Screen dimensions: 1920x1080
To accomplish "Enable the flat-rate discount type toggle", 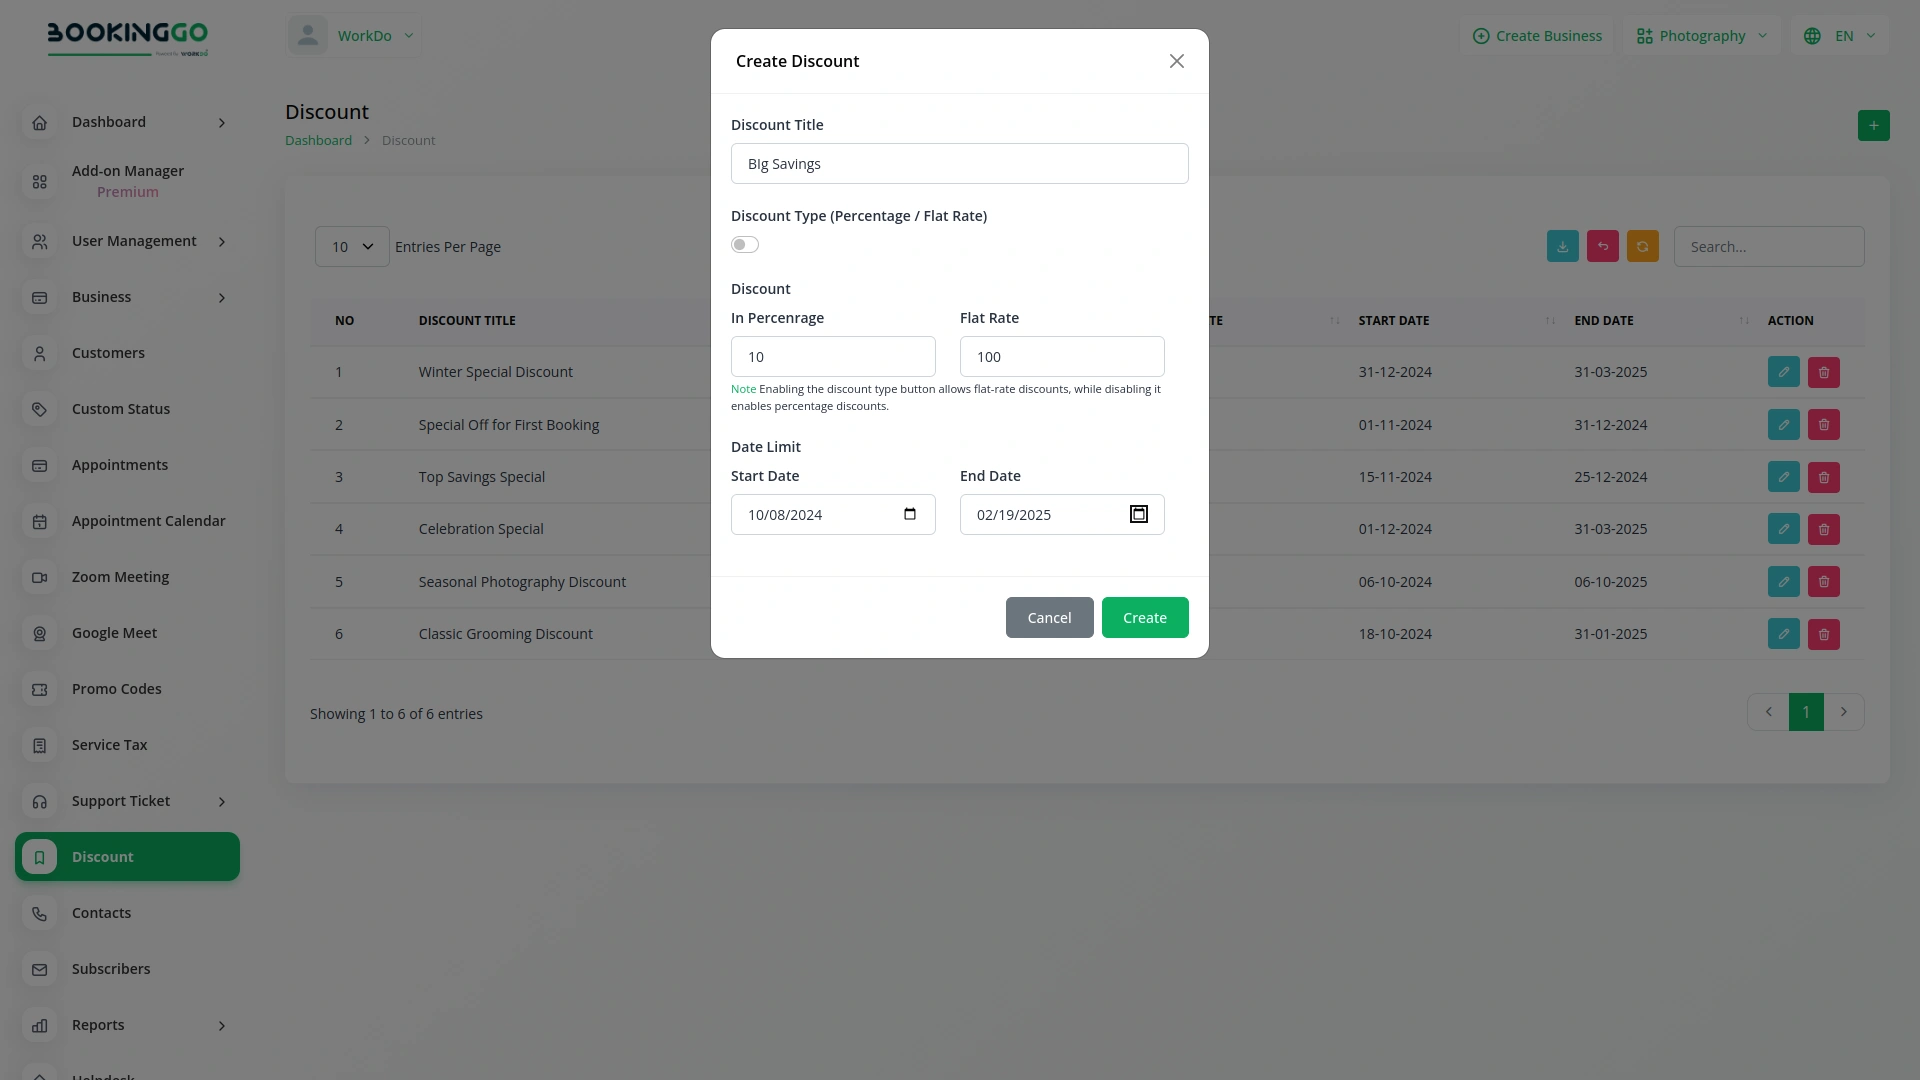I will [744, 244].
